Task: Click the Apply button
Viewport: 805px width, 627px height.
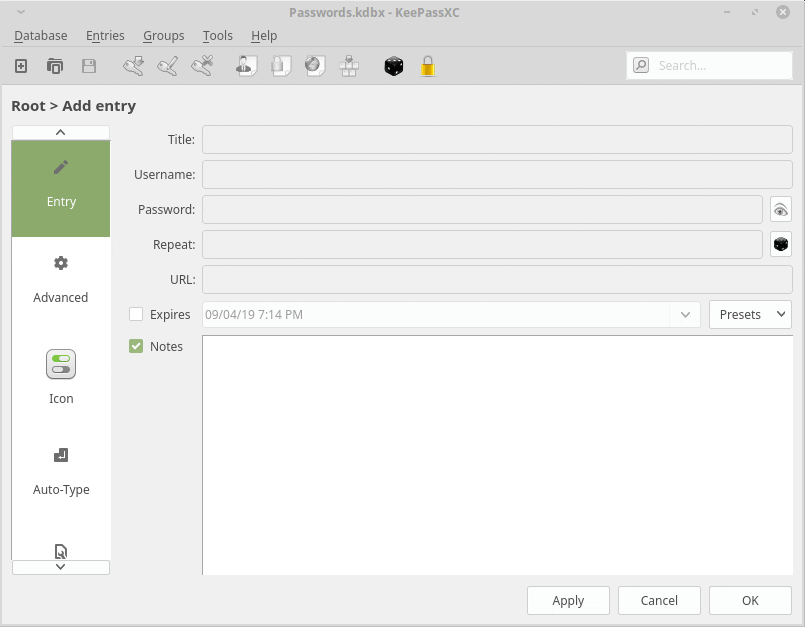Action: 568,600
